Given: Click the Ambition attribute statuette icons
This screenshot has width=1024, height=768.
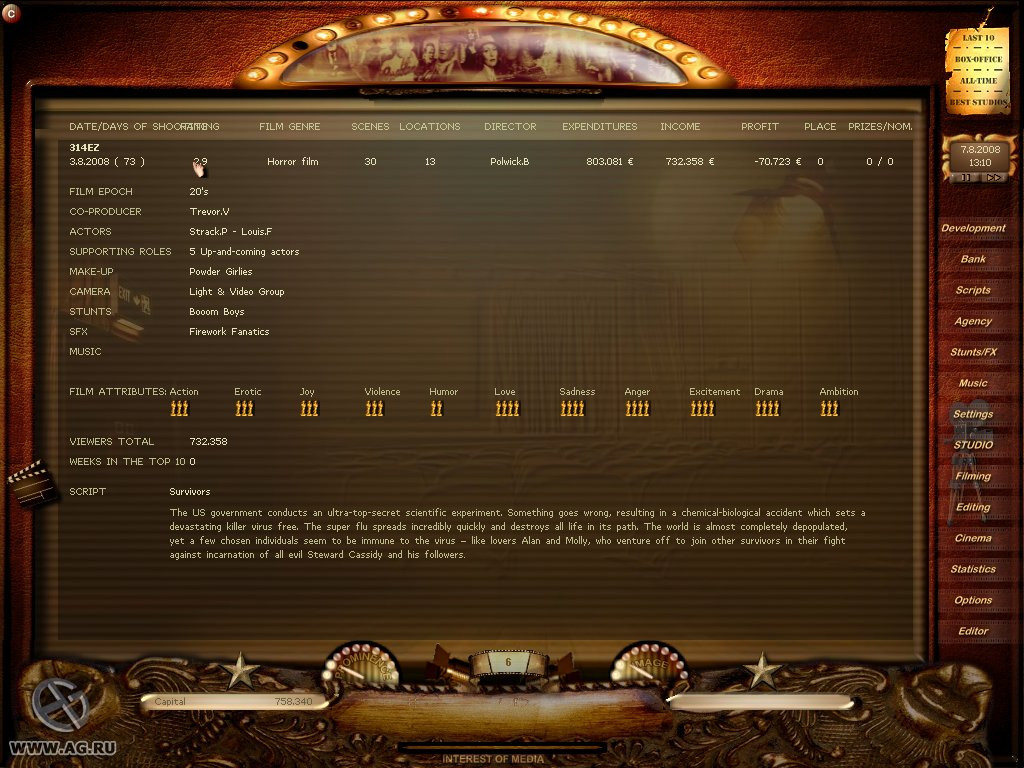Looking at the screenshot, I should point(829,409).
